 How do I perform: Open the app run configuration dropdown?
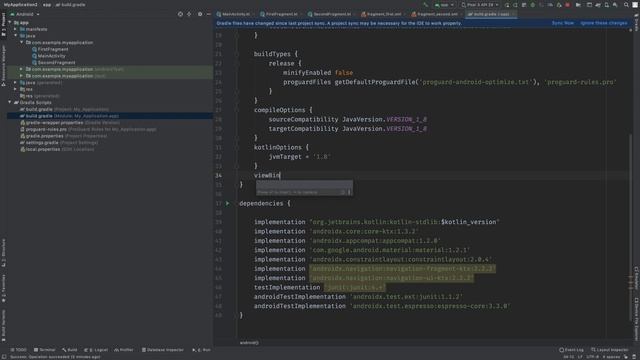click(x=444, y=5)
